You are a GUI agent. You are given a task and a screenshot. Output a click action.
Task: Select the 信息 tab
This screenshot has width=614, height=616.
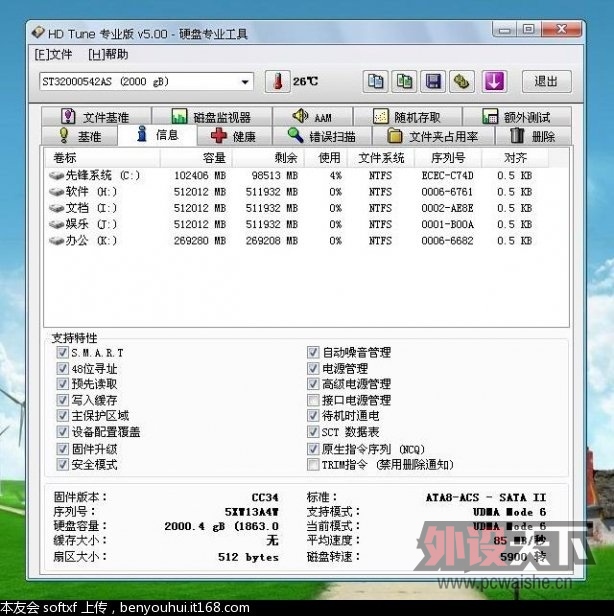pyautogui.click(x=157, y=135)
